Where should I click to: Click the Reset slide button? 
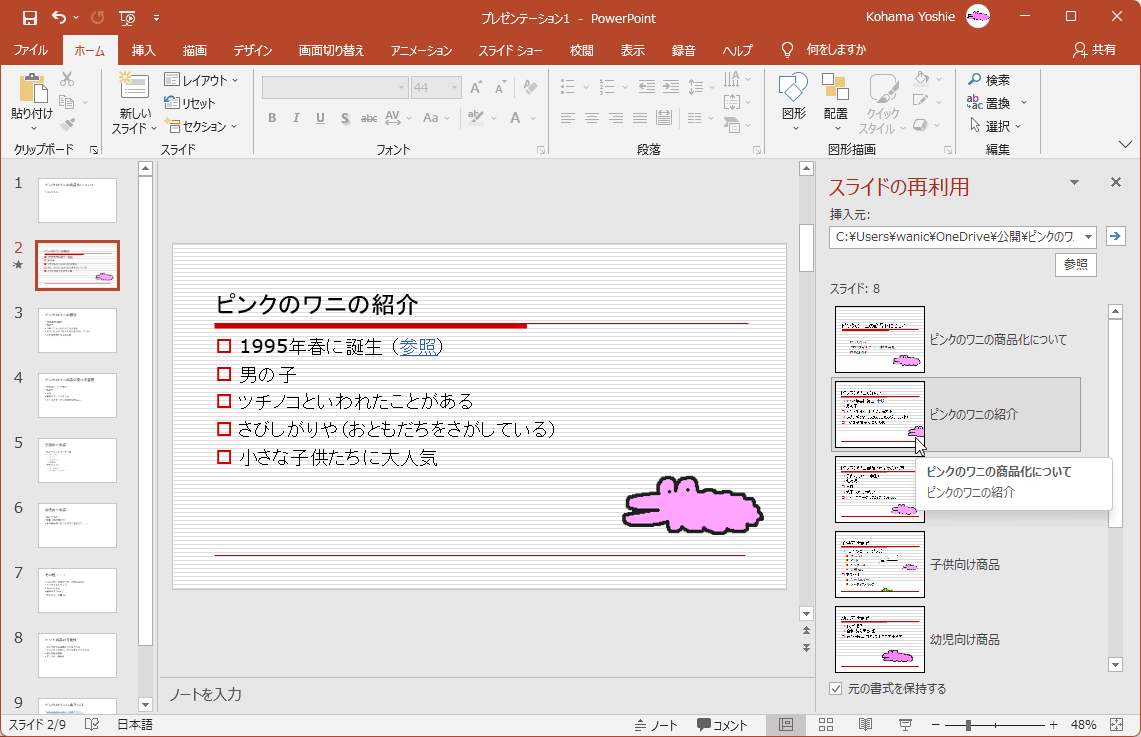tap(190, 103)
